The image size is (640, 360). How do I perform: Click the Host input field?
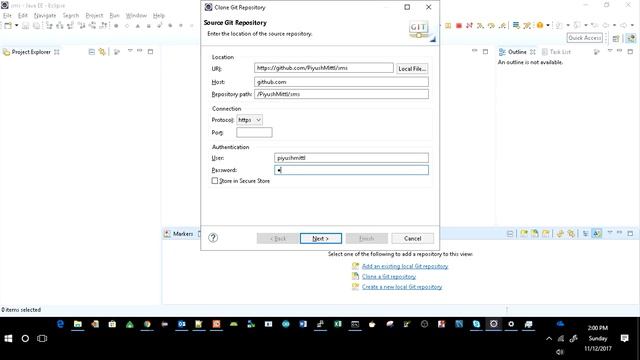pos(341,82)
